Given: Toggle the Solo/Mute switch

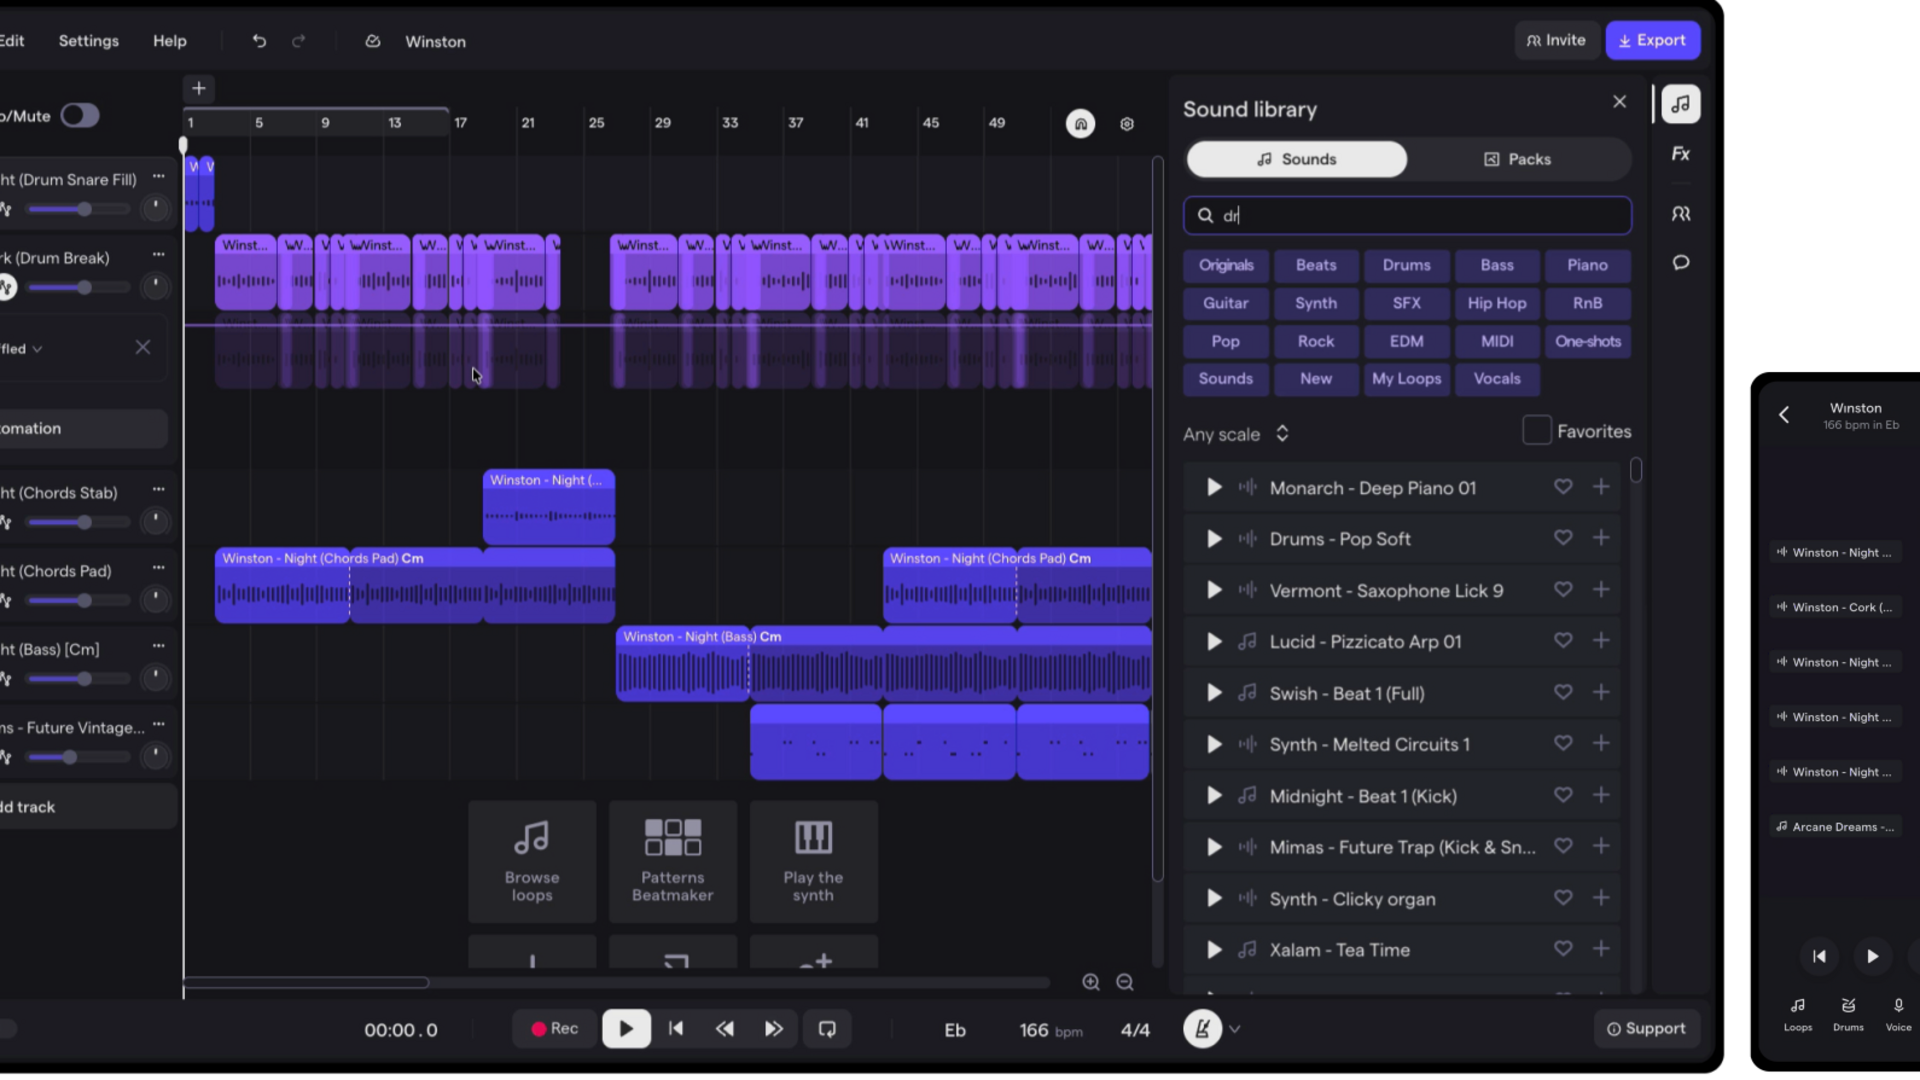Looking at the screenshot, I should [x=80, y=115].
